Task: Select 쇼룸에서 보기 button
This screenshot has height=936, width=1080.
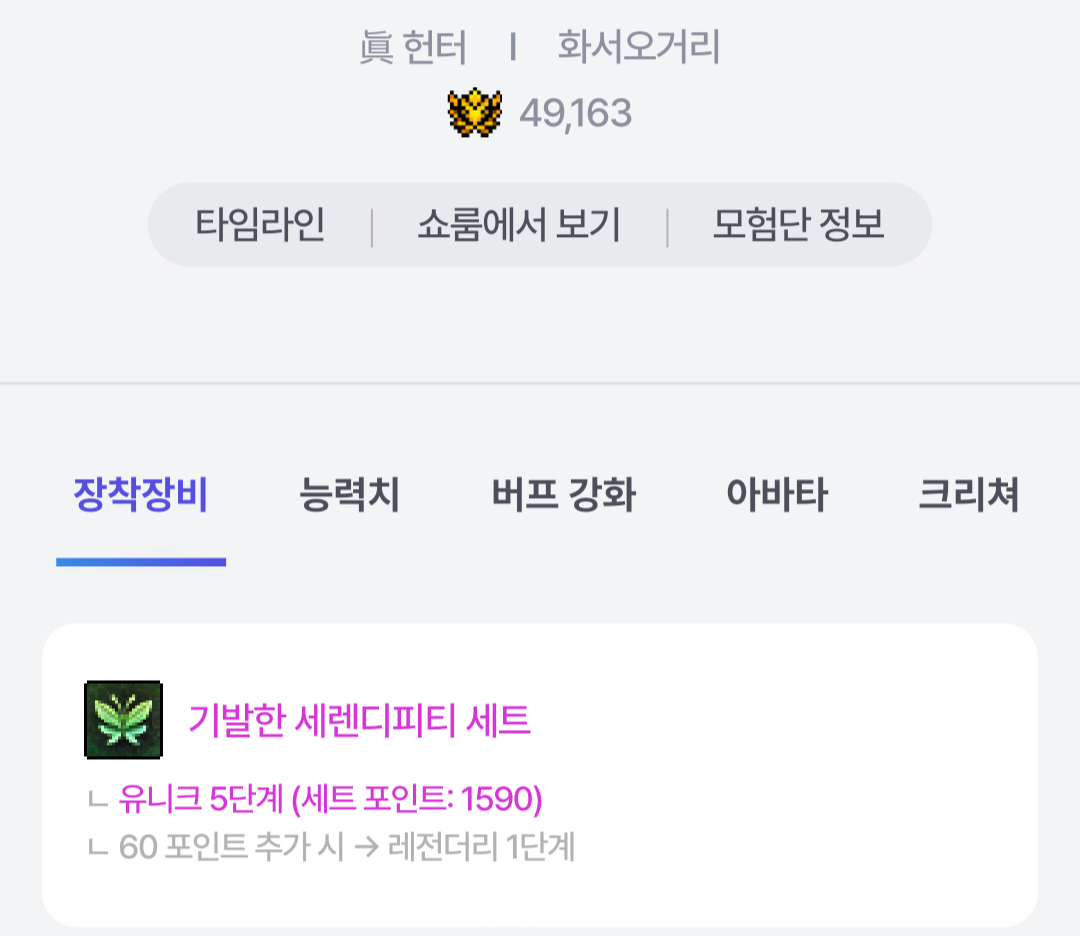Action: tap(519, 225)
